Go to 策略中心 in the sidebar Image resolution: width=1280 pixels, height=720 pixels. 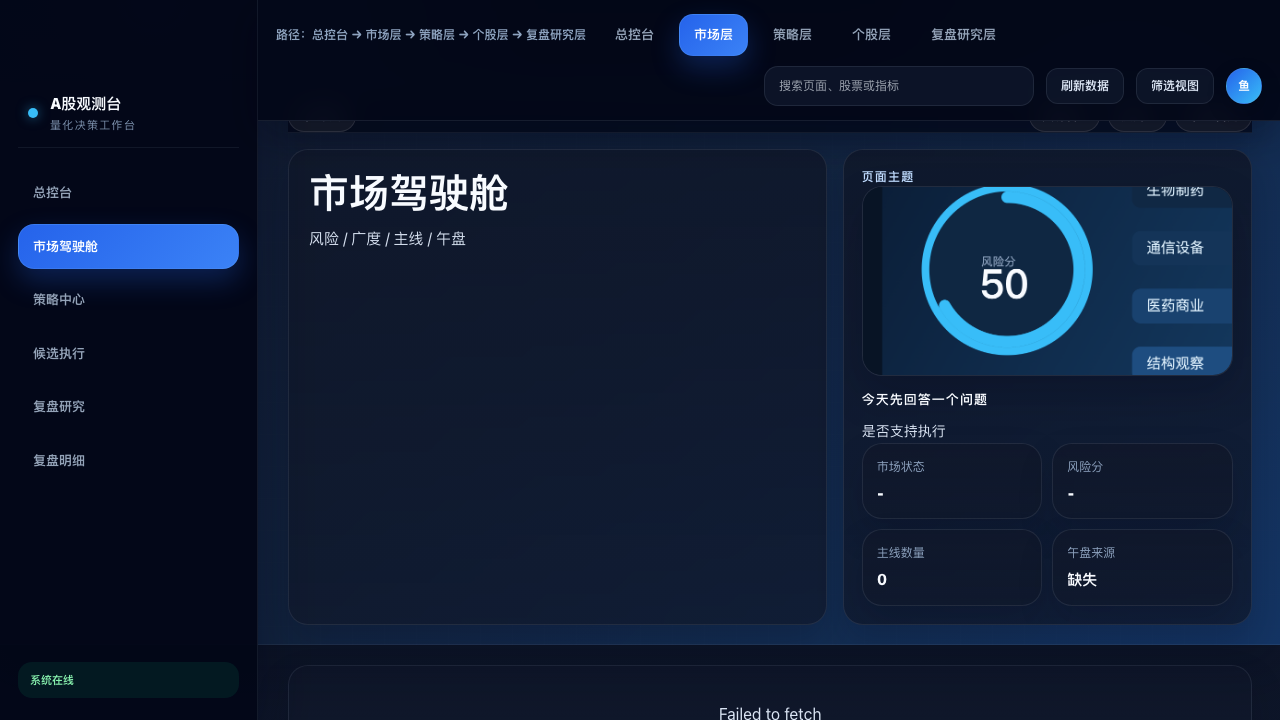(x=128, y=299)
